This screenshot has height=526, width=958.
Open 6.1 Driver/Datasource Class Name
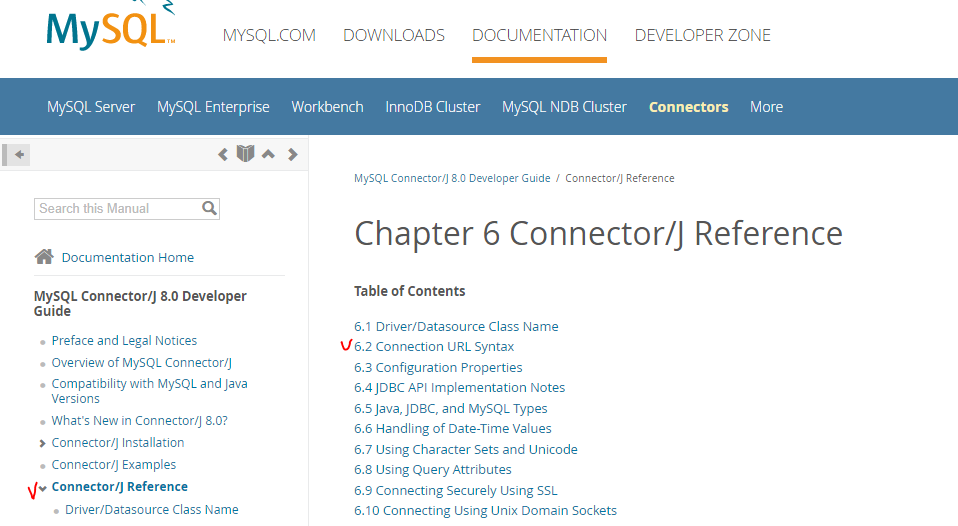pyautogui.click(x=456, y=326)
